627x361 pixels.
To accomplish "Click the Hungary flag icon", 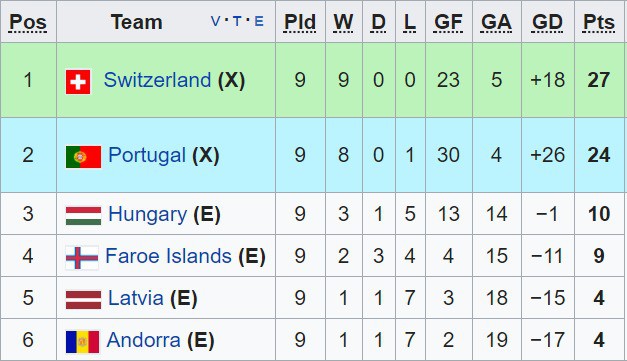I will click(83, 216).
